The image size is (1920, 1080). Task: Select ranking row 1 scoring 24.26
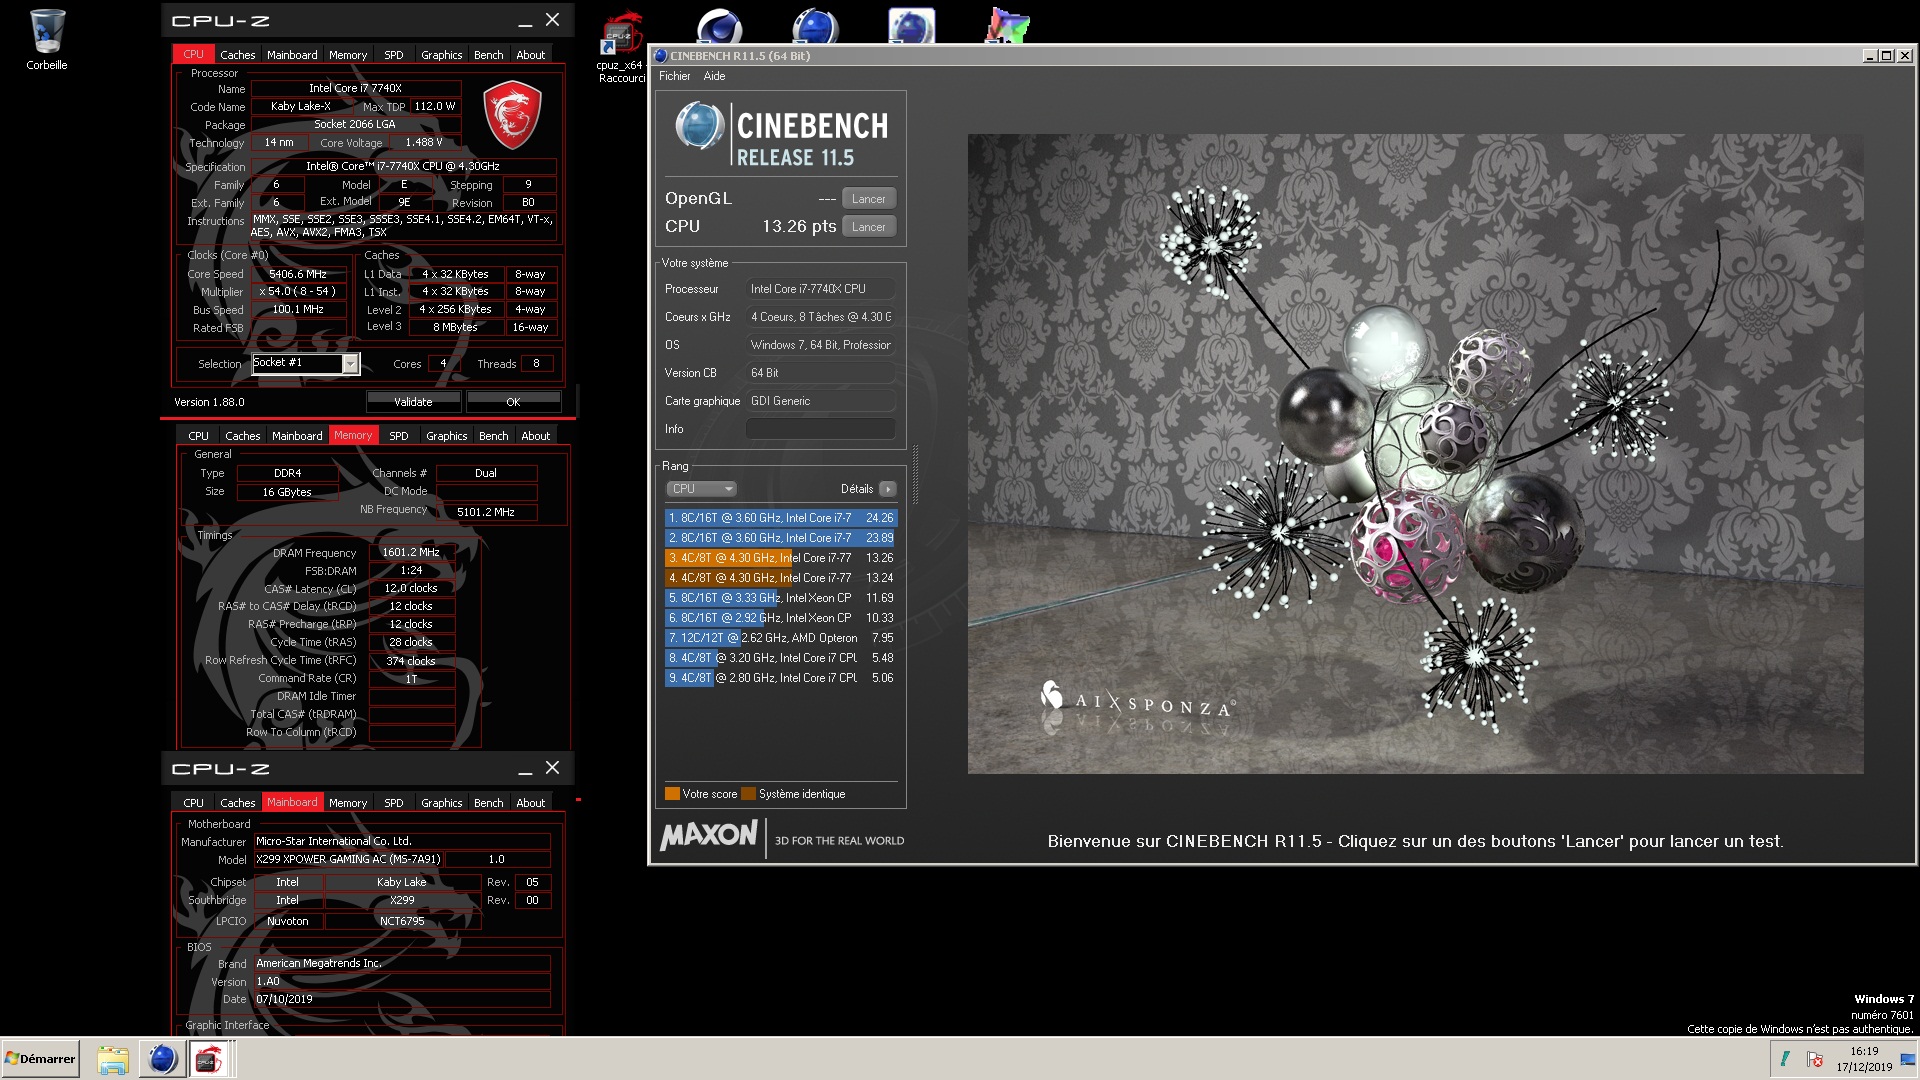pyautogui.click(x=780, y=518)
